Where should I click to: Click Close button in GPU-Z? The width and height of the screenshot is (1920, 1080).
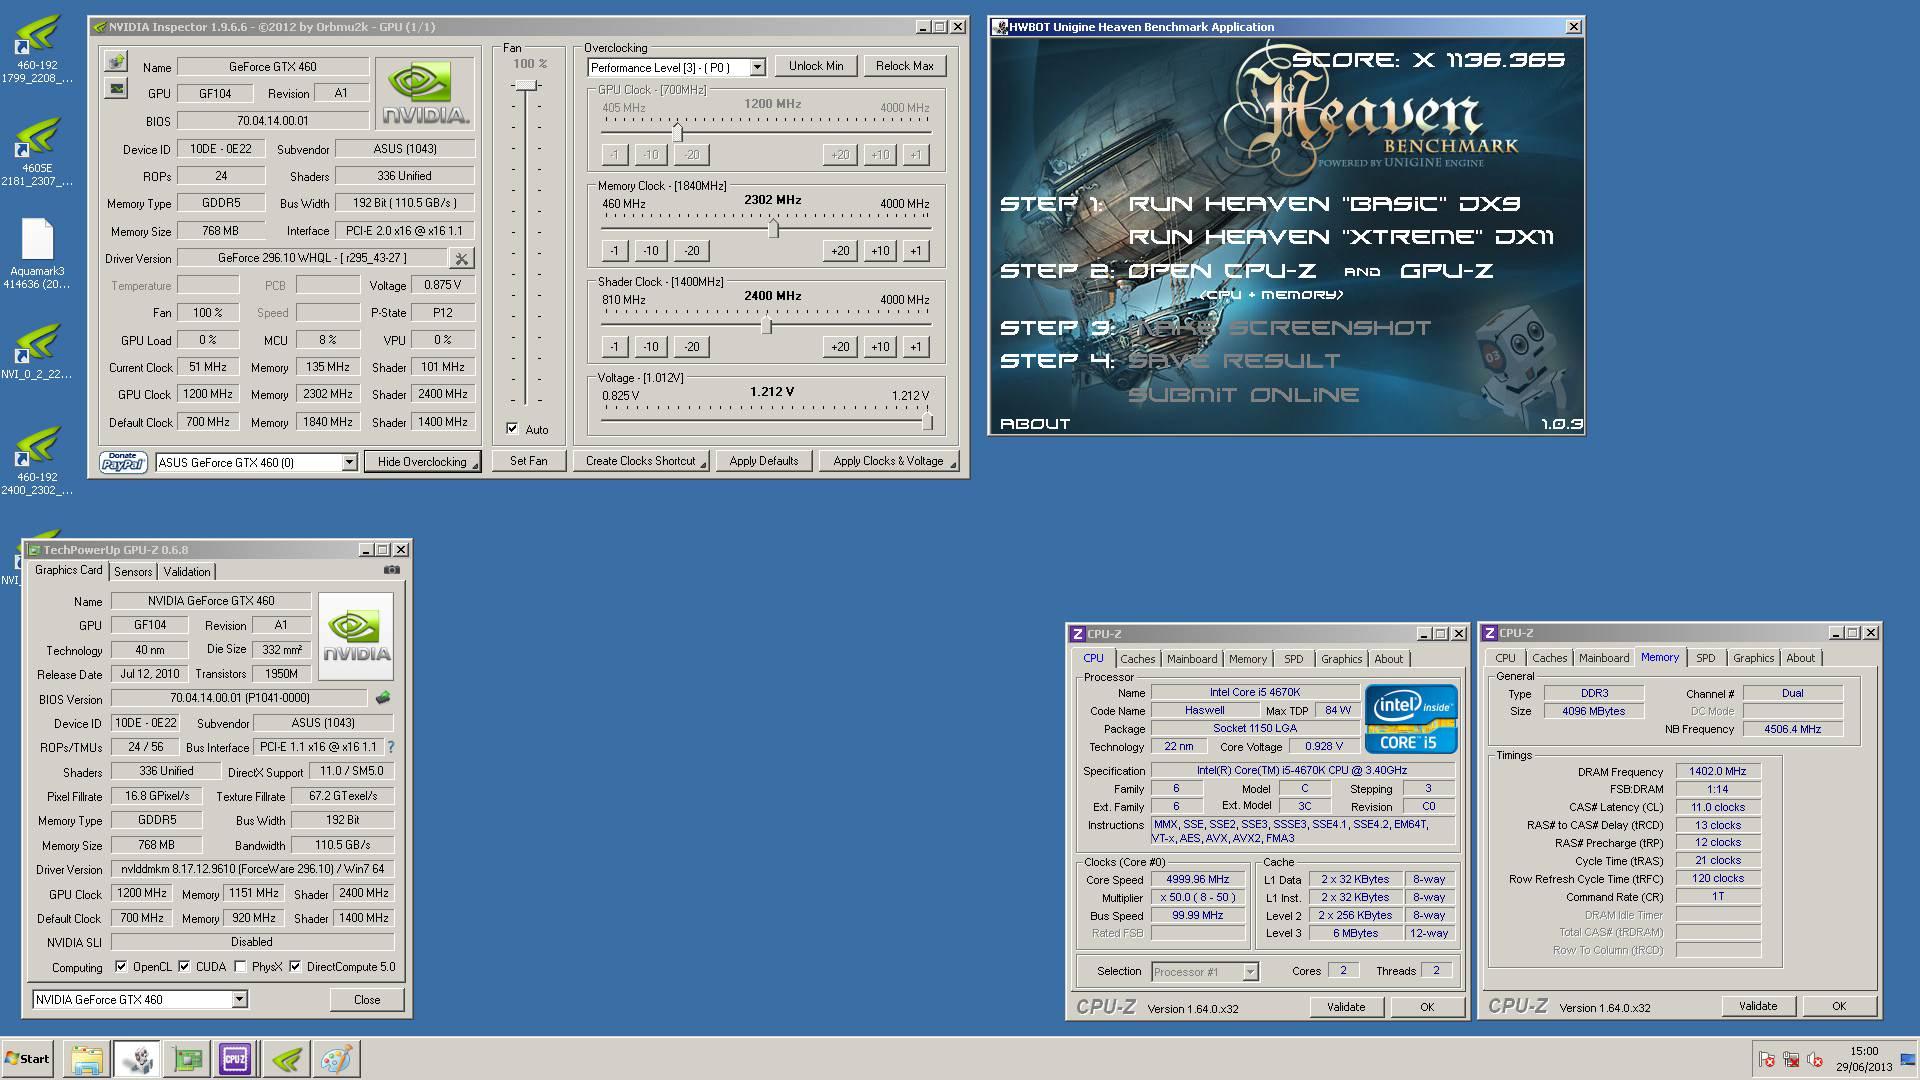click(367, 999)
